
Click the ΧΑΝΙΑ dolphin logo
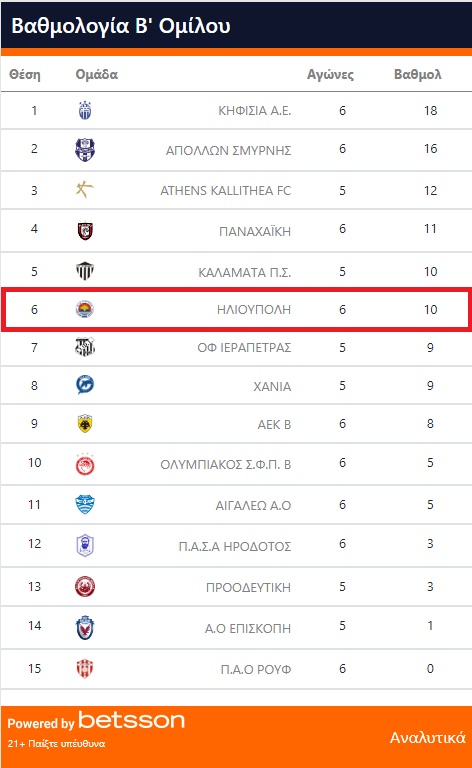point(85,385)
